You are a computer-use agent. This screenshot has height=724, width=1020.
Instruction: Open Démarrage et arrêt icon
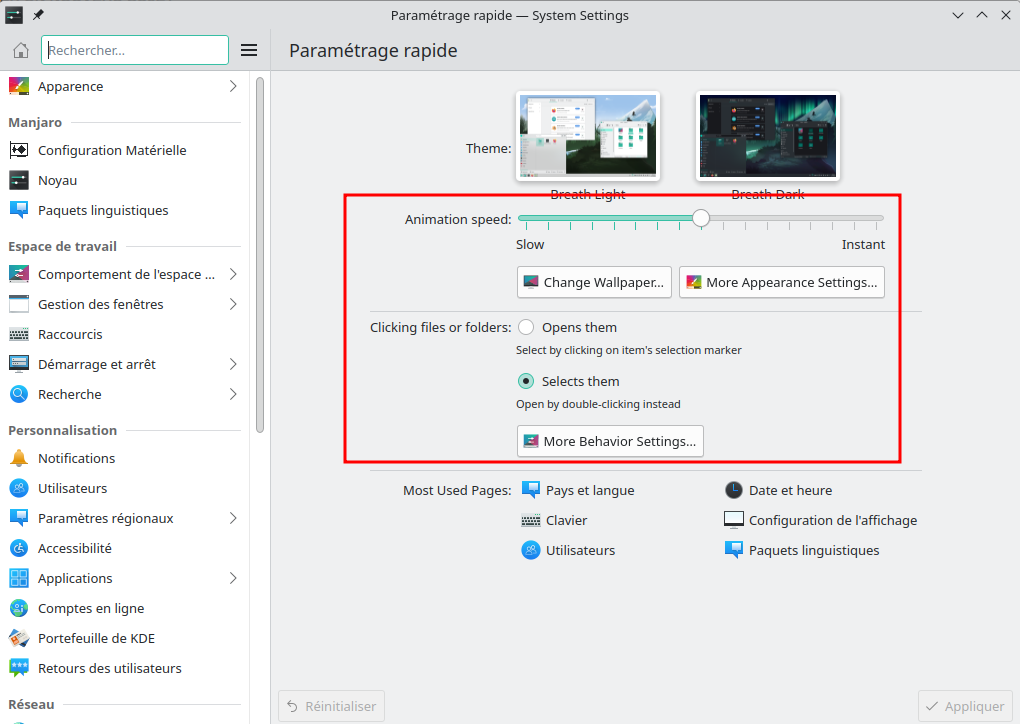point(19,364)
